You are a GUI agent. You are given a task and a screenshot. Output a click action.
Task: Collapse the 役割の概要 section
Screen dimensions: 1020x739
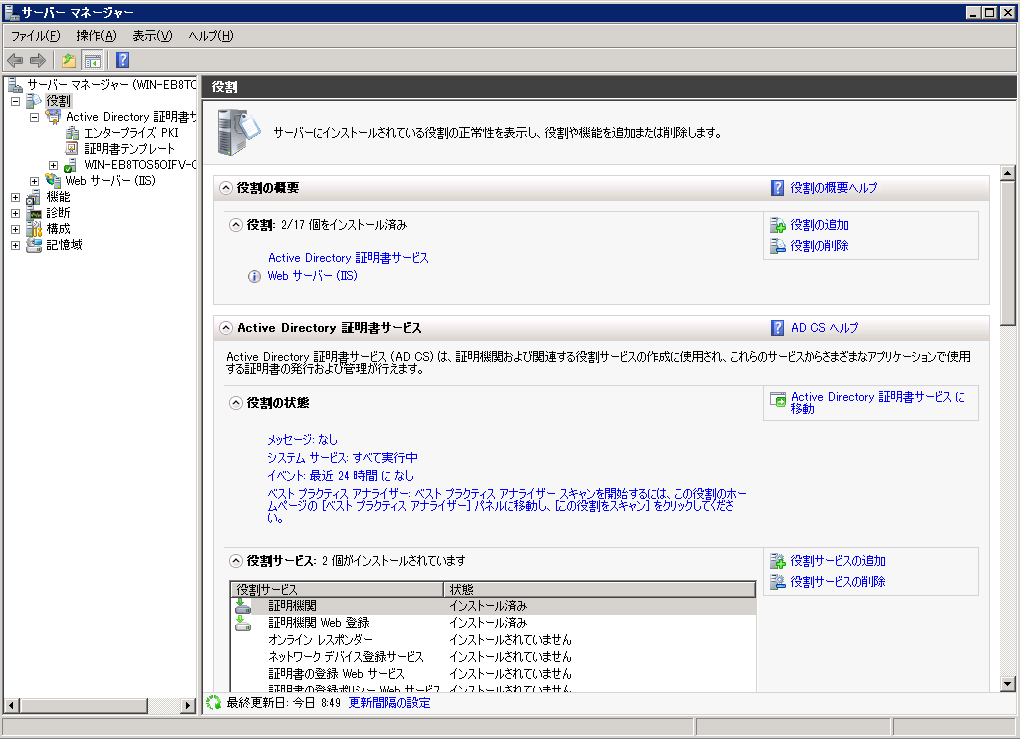[226, 188]
